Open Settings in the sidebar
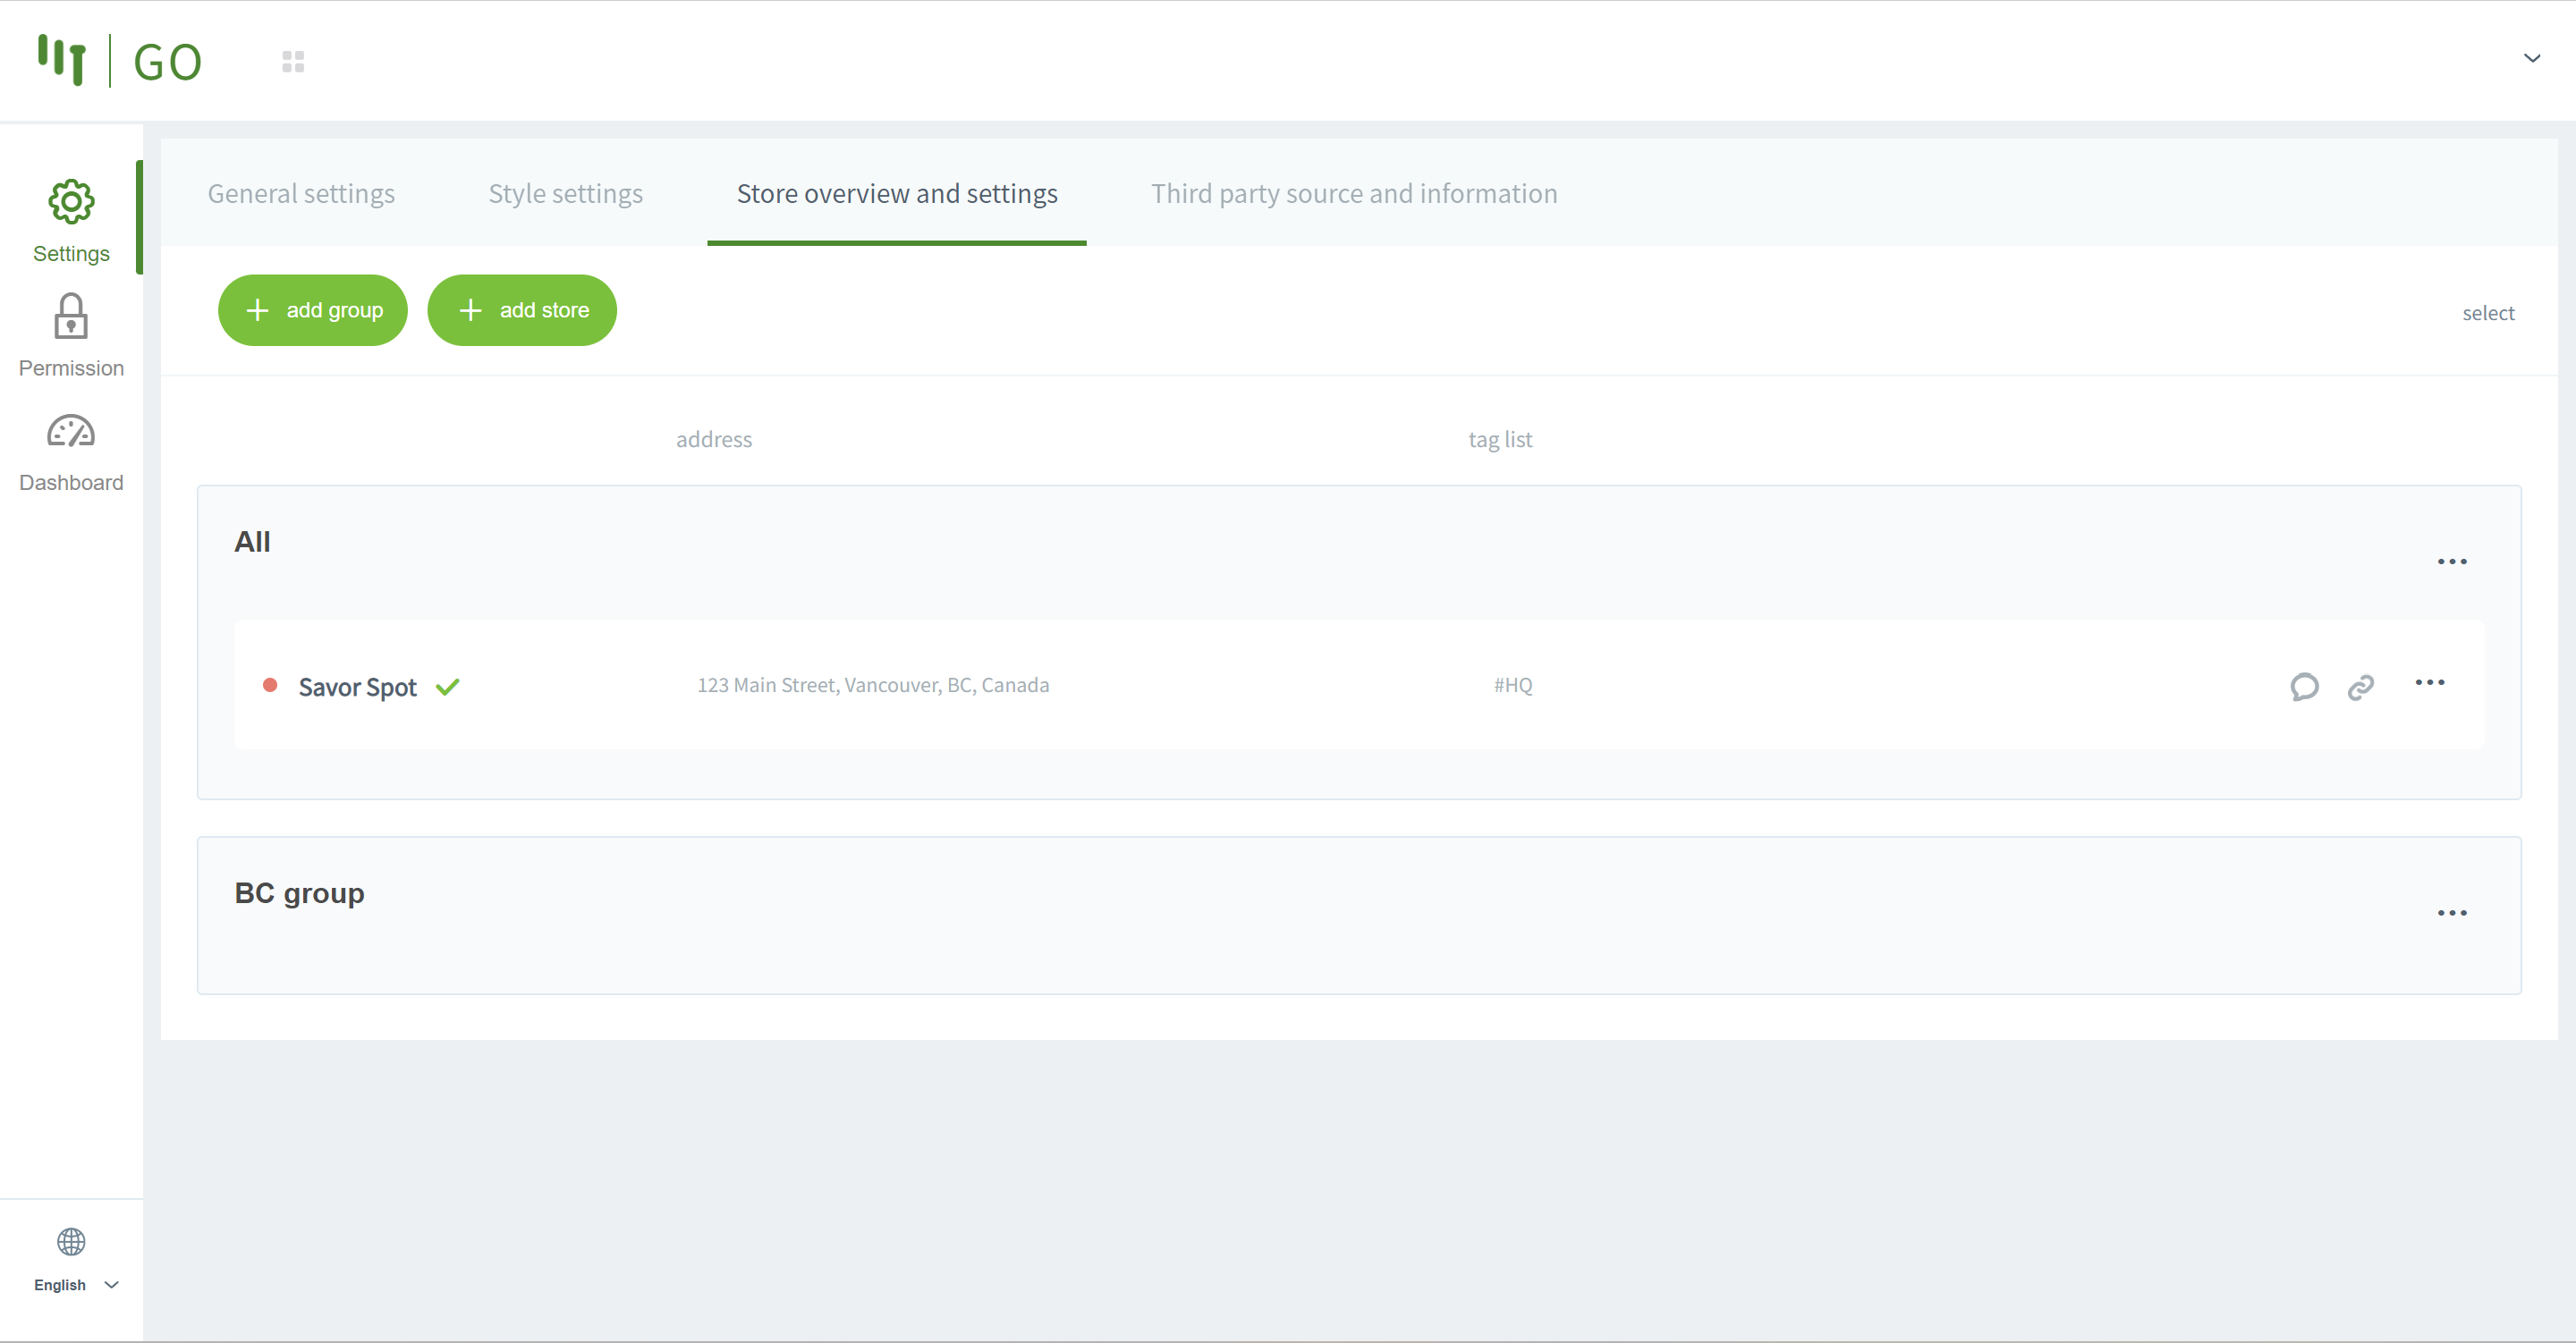This screenshot has height=1343, width=2576. pos(71,220)
